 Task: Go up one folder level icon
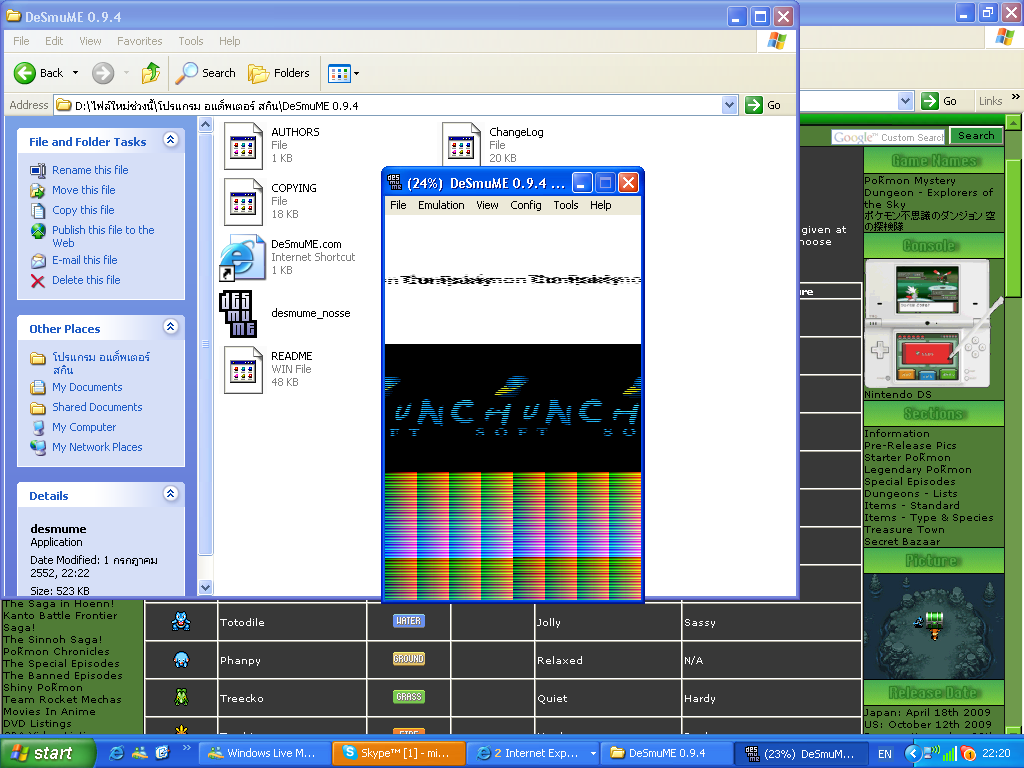[151, 72]
